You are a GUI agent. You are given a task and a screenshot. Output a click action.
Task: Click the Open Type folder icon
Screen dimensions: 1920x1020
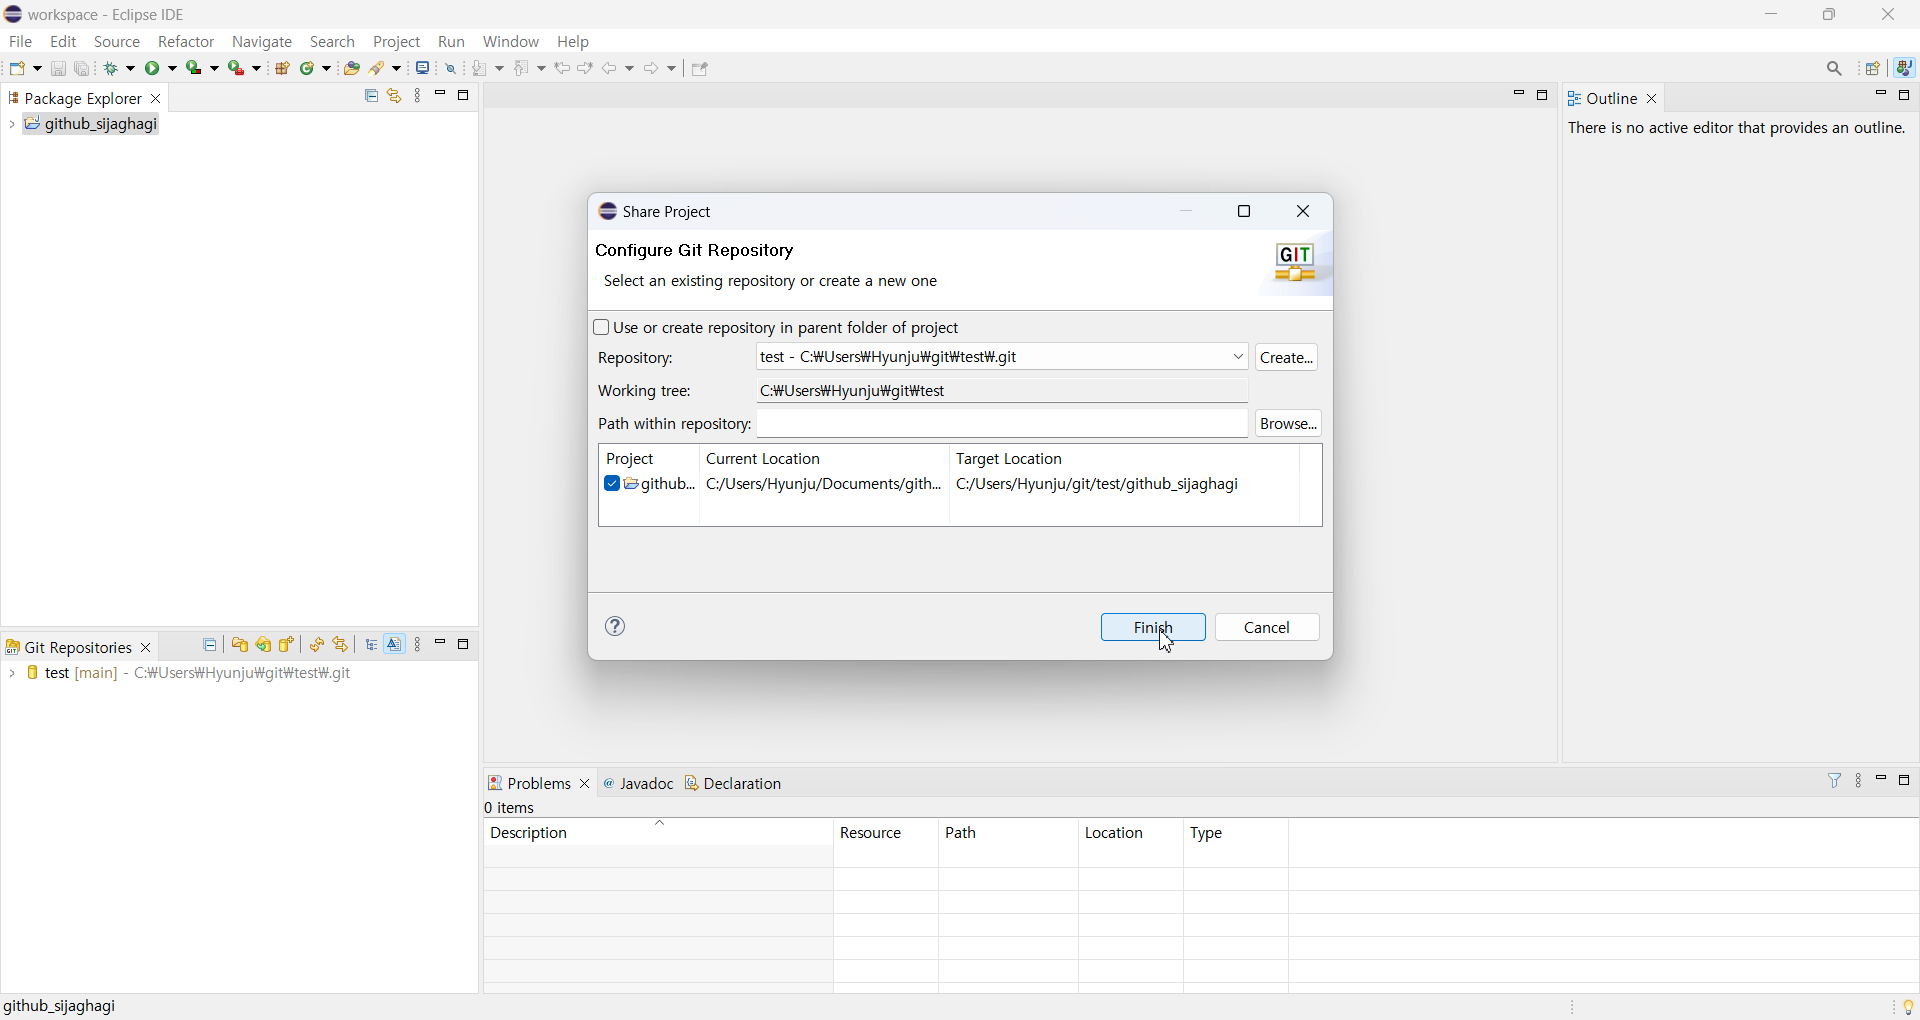(x=352, y=68)
